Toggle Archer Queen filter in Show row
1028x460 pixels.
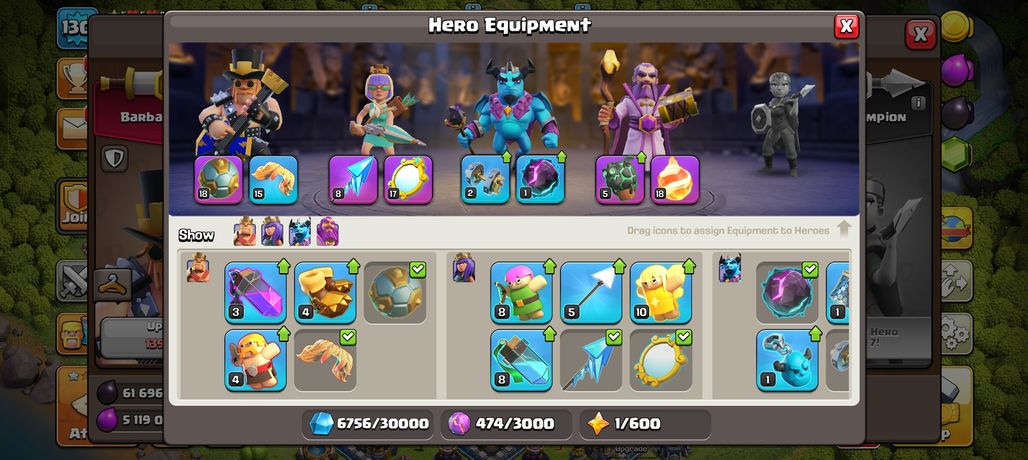coord(272,231)
